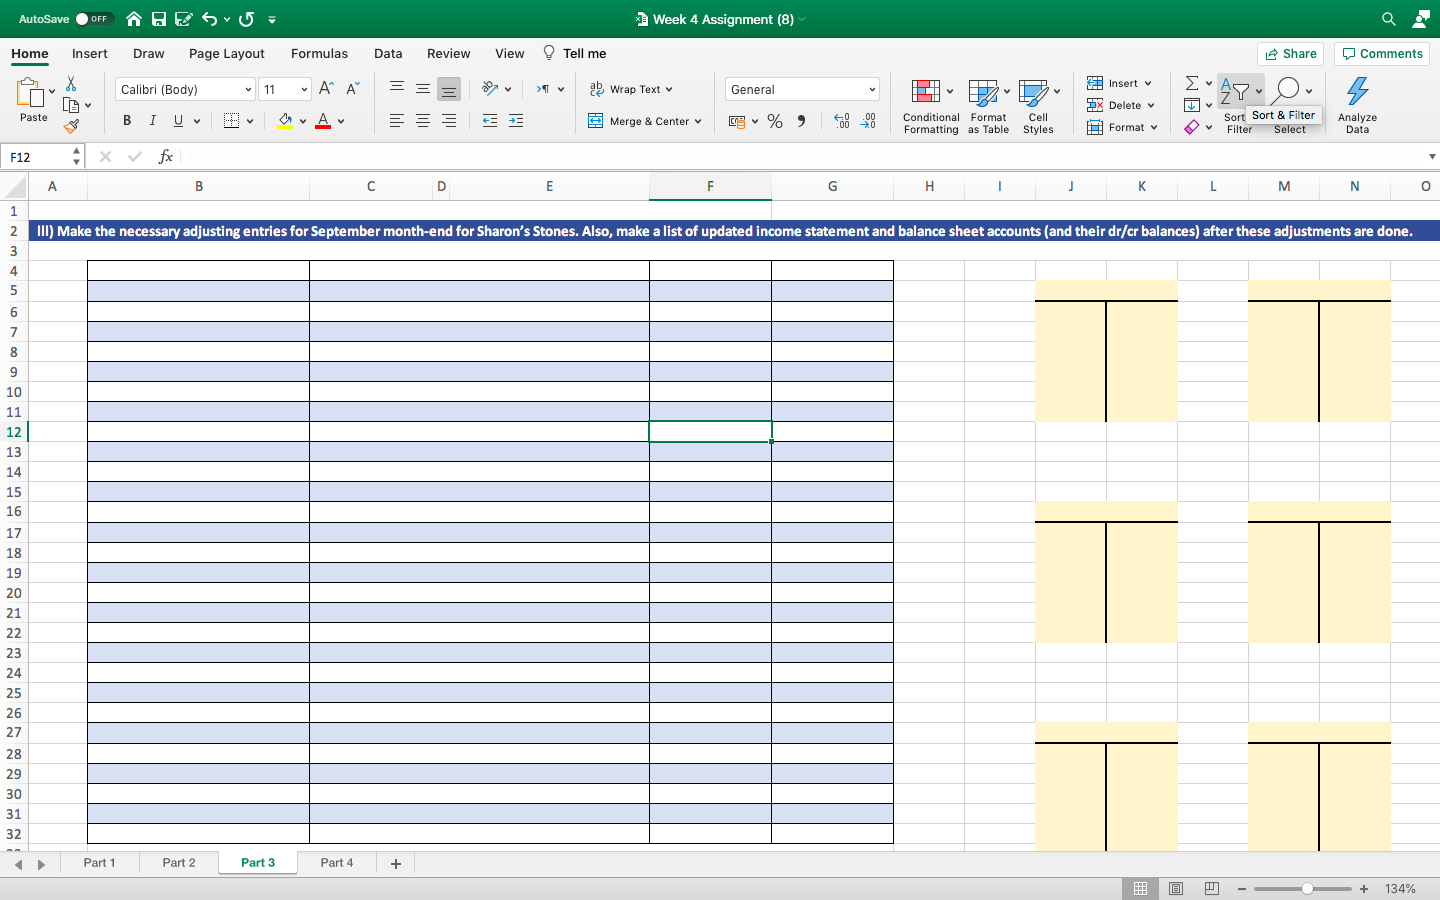Click the Copy icon
1440x900 pixels.
click(71, 105)
